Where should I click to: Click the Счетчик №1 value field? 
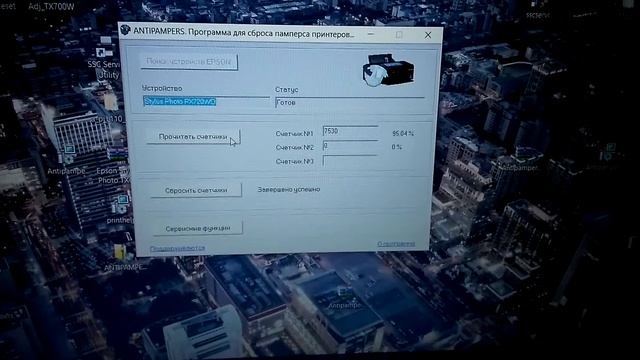point(350,131)
